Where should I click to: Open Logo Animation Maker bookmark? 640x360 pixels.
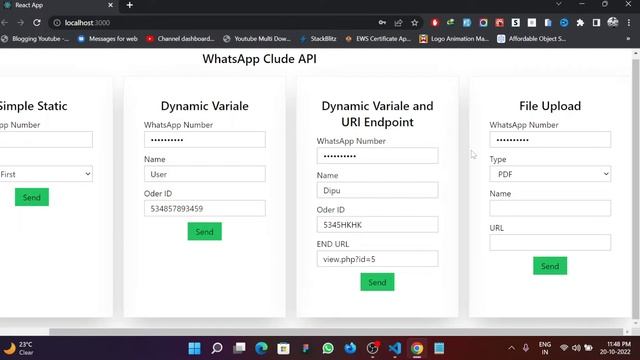[454, 39]
